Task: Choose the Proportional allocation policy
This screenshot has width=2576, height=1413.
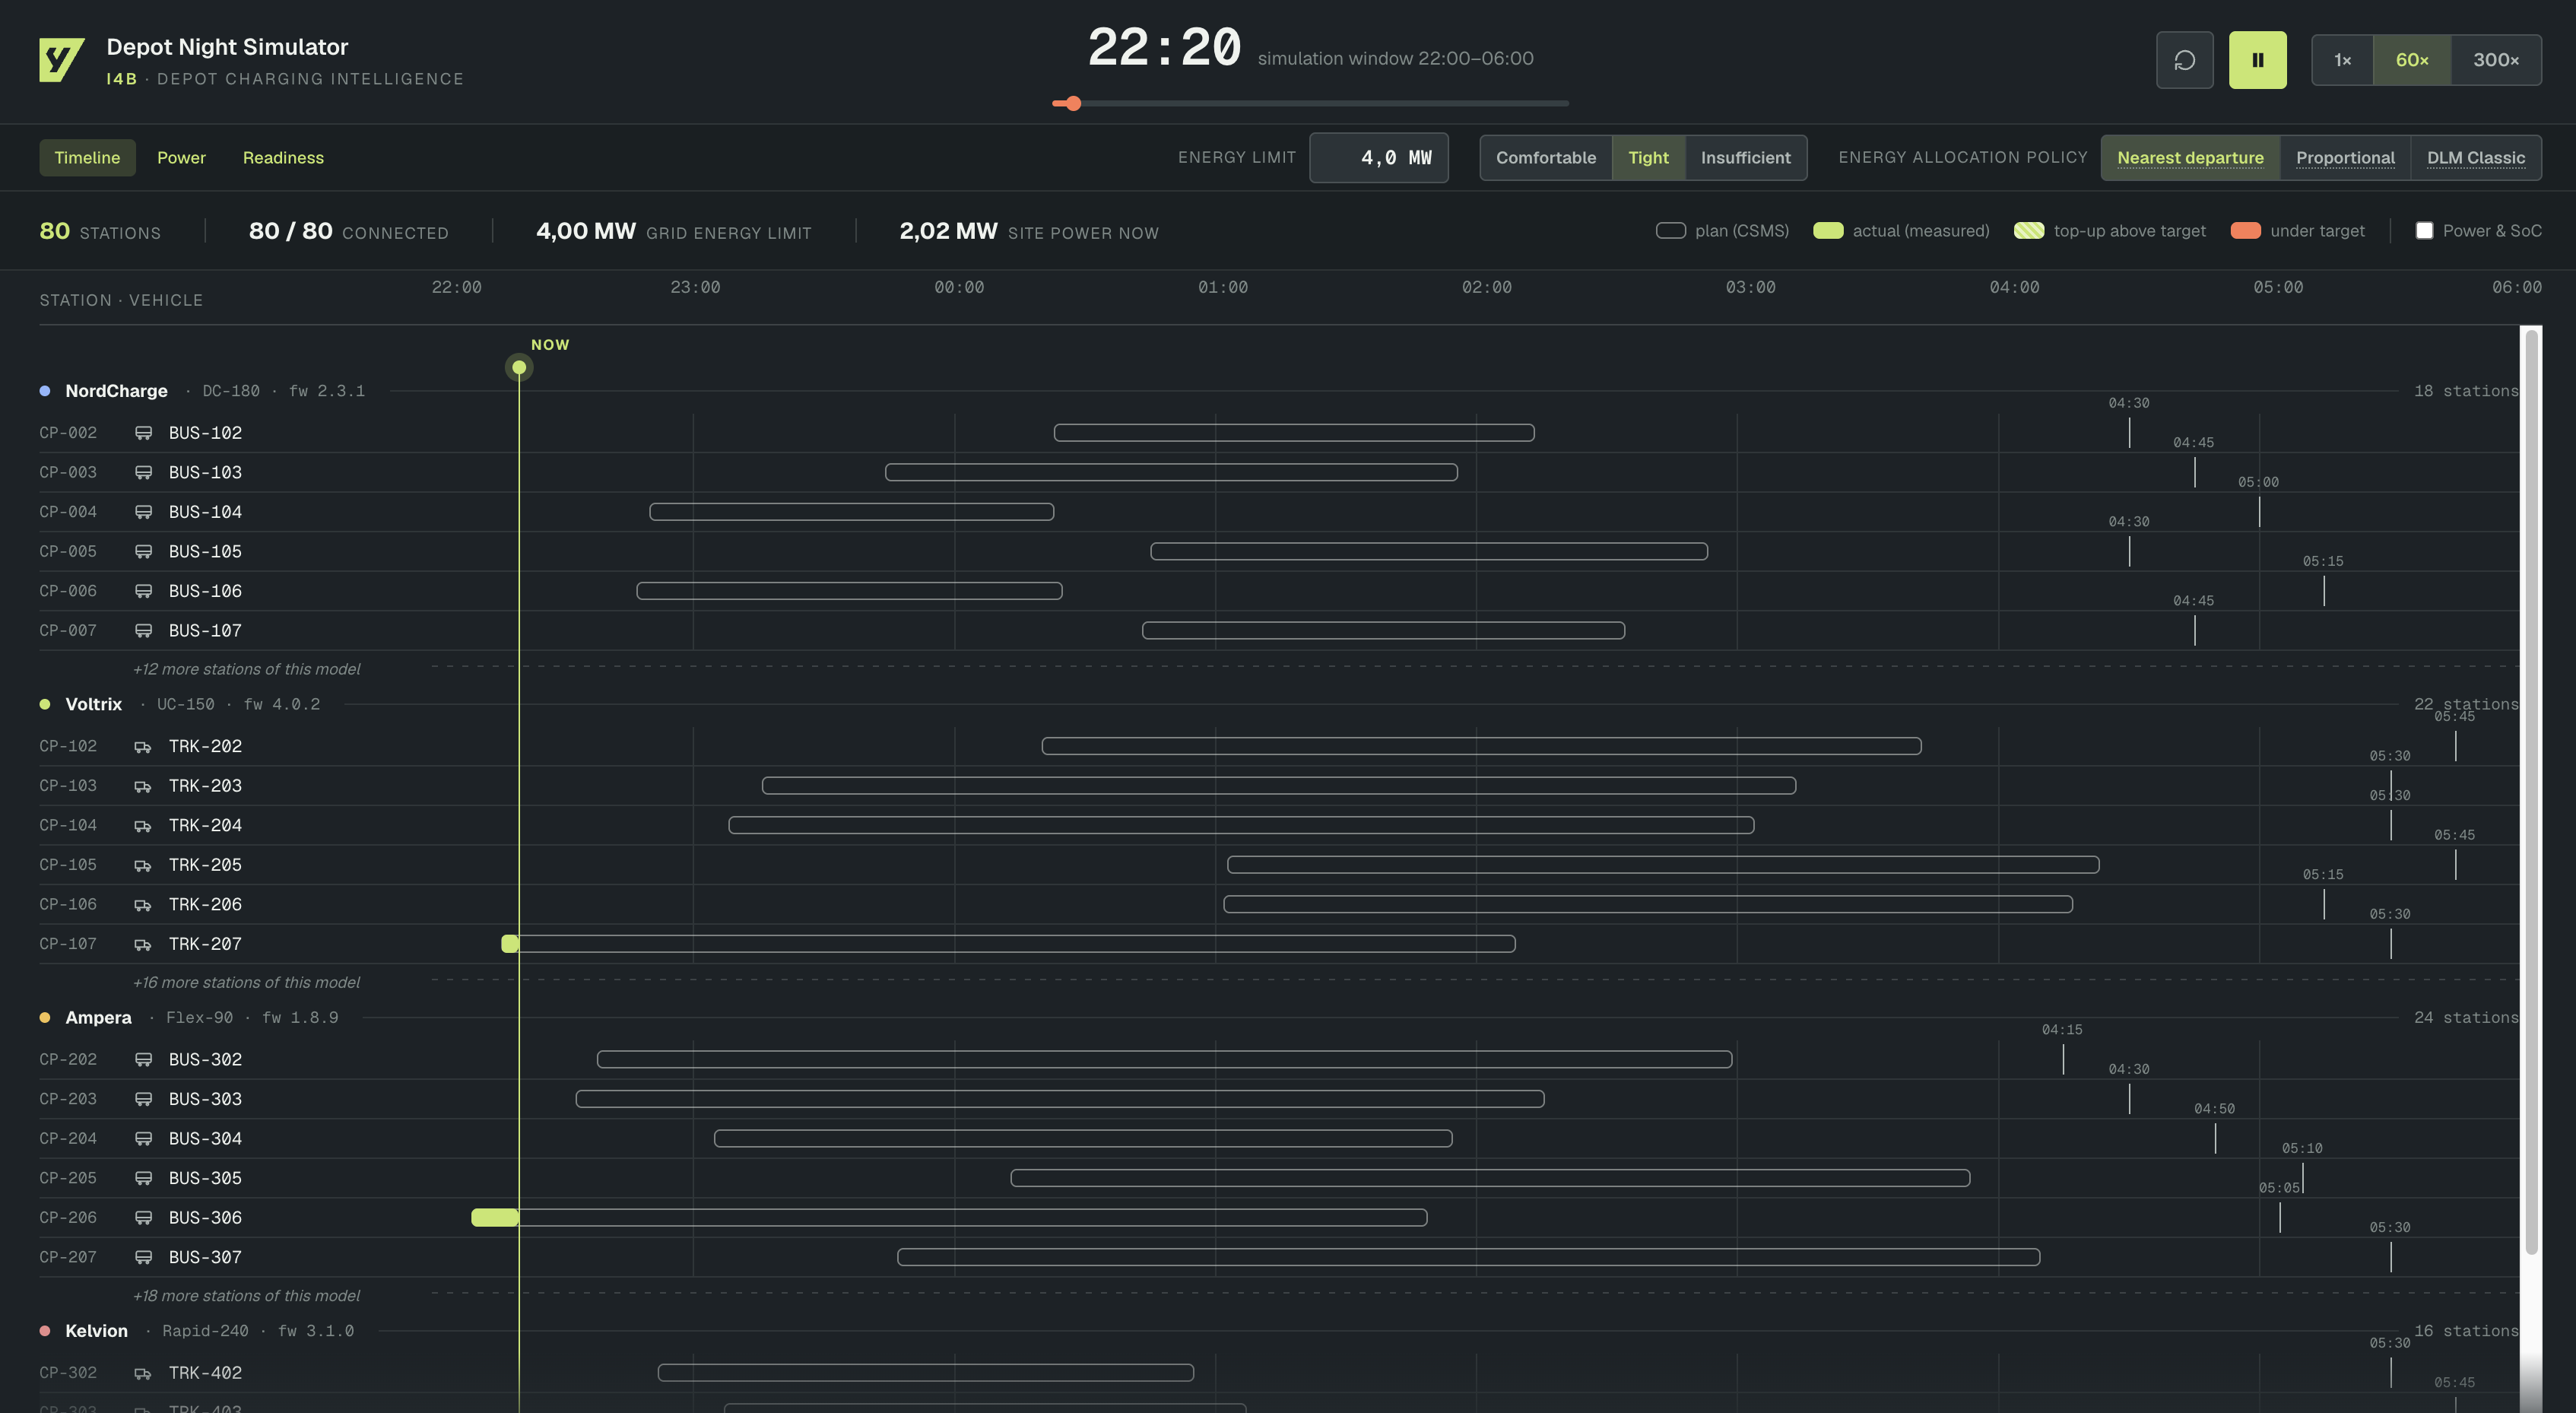Action: coord(2345,158)
